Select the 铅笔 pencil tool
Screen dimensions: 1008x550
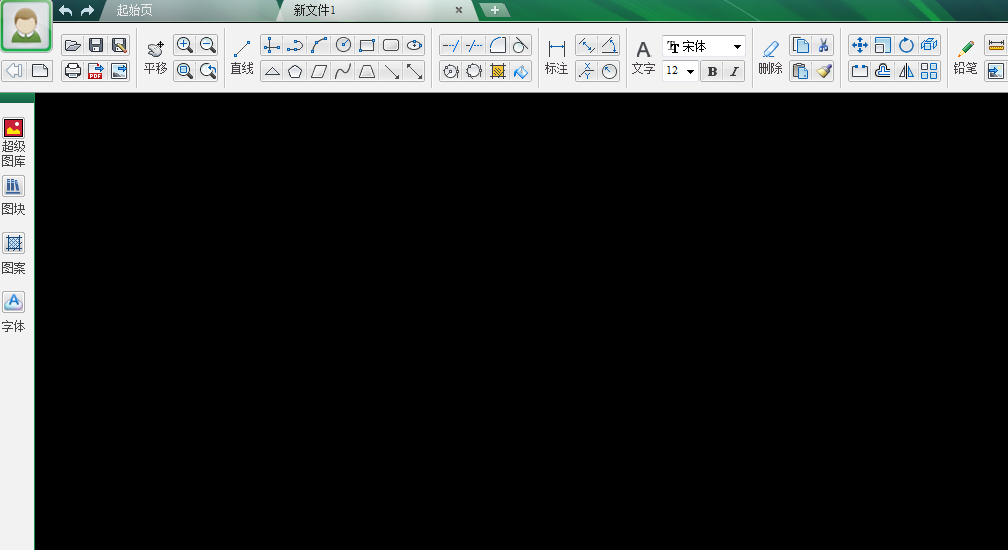pos(965,57)
